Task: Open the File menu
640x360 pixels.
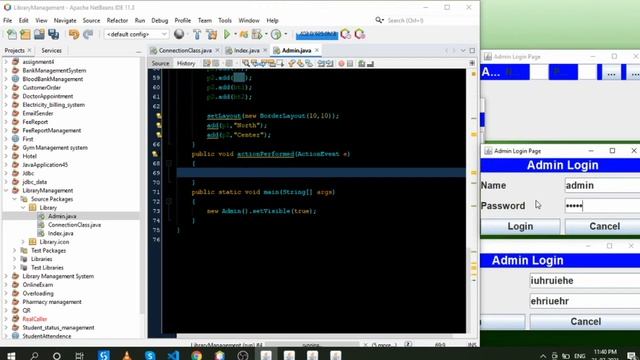Action: pos(7,20)
